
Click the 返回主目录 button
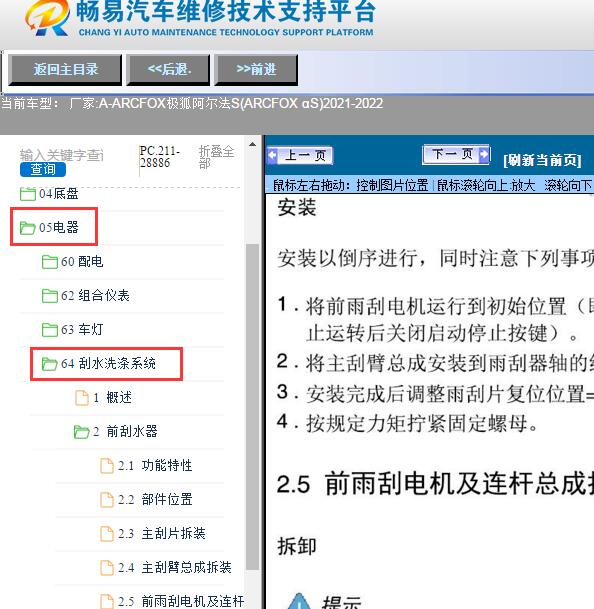coord(65,70)
